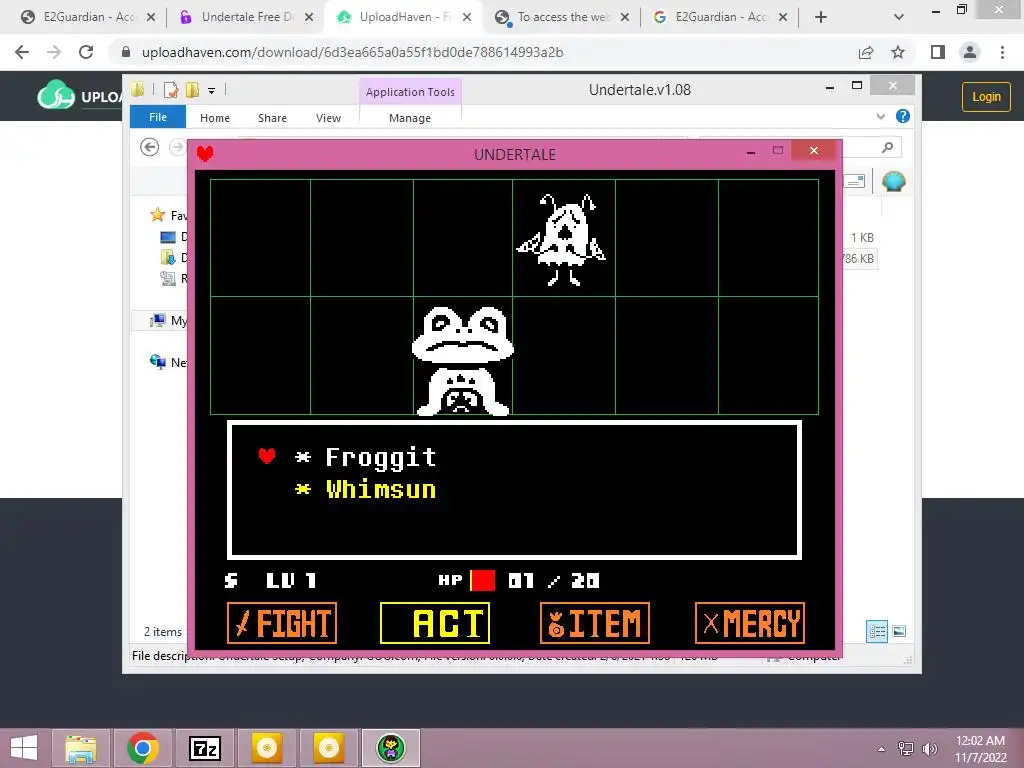Image resolution: width=1024 pixels, height=768 pixels.
Task: Open a new Chrome tab
Action: (x=821, y=17)
